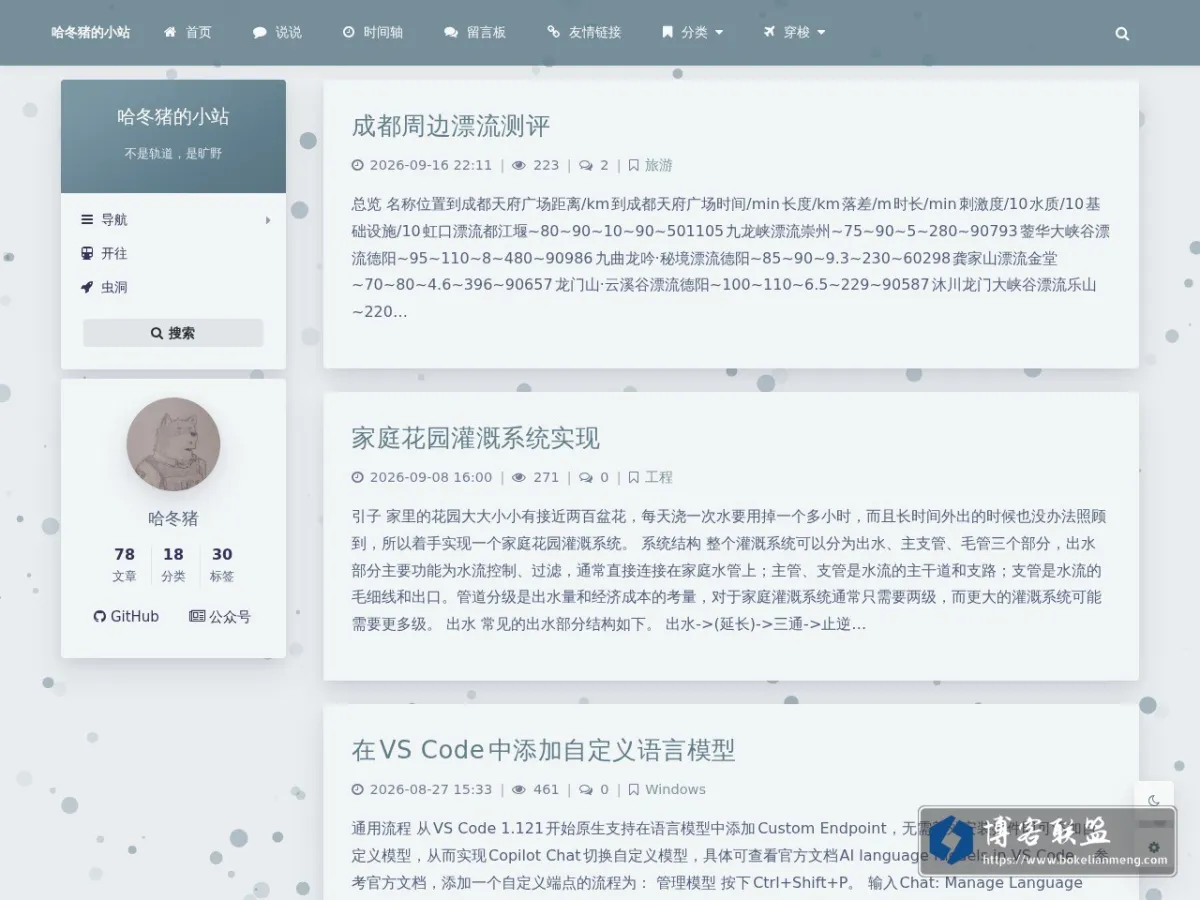The image size is (1200, 900).
Task: Click the clock icon beside 2026-09-08 16:00
Action: (358, 477)
